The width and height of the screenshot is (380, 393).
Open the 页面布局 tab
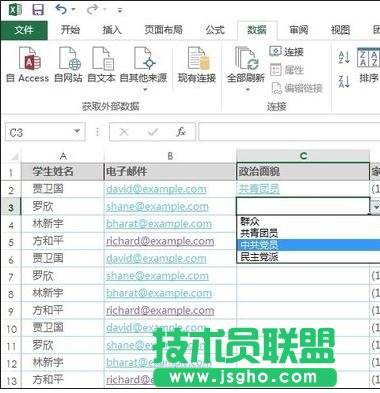click(163, 30)
